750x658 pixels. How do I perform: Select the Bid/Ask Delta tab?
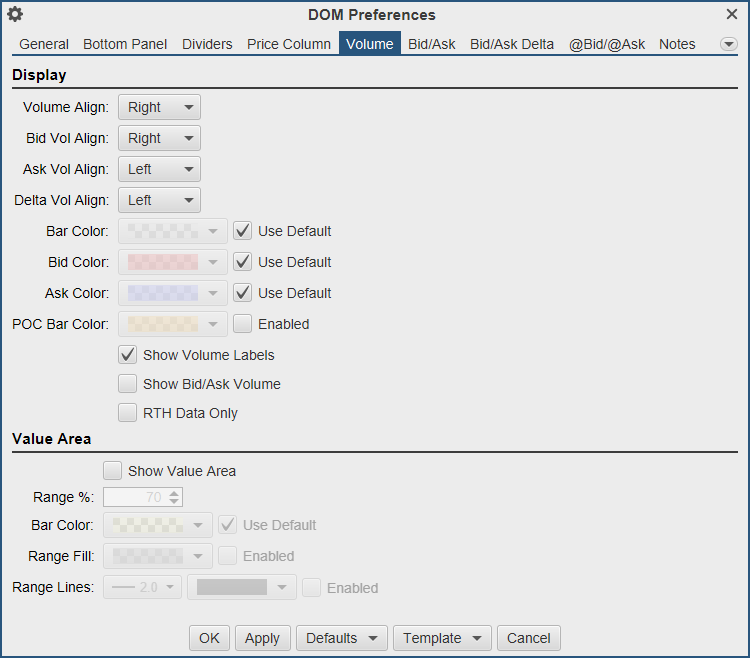[x=511, y=44]
